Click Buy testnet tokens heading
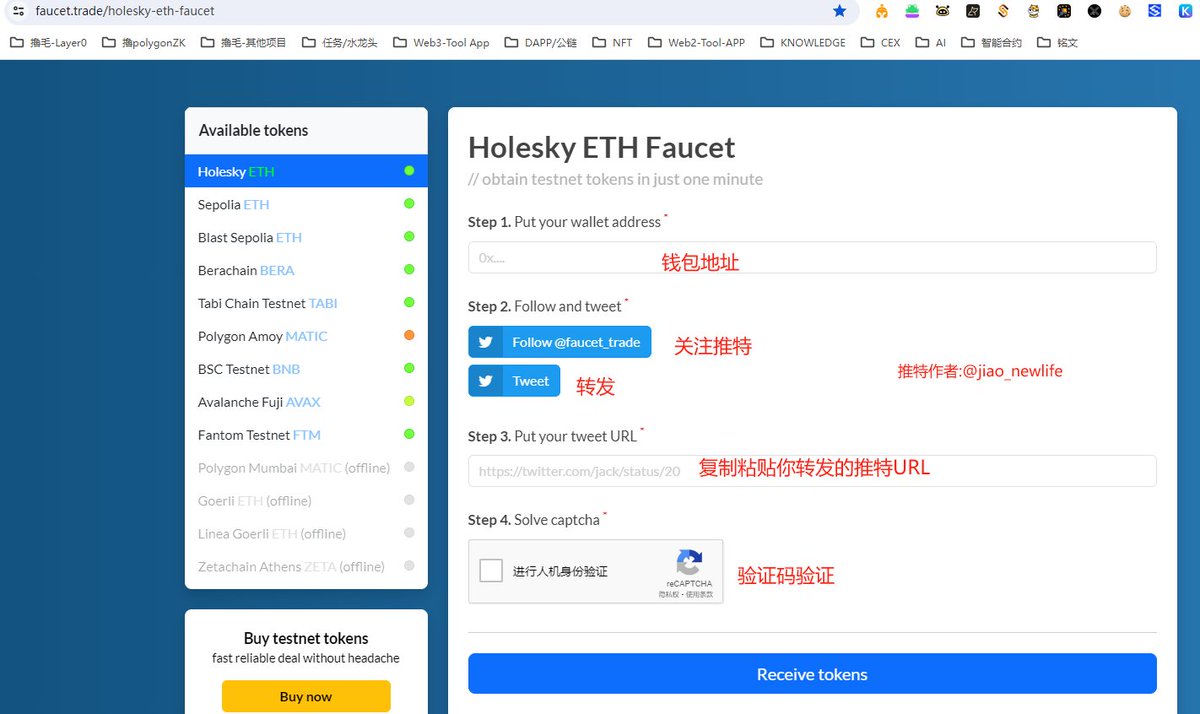This screenshot has height=714, width=1200. click(x=306, y=638)
